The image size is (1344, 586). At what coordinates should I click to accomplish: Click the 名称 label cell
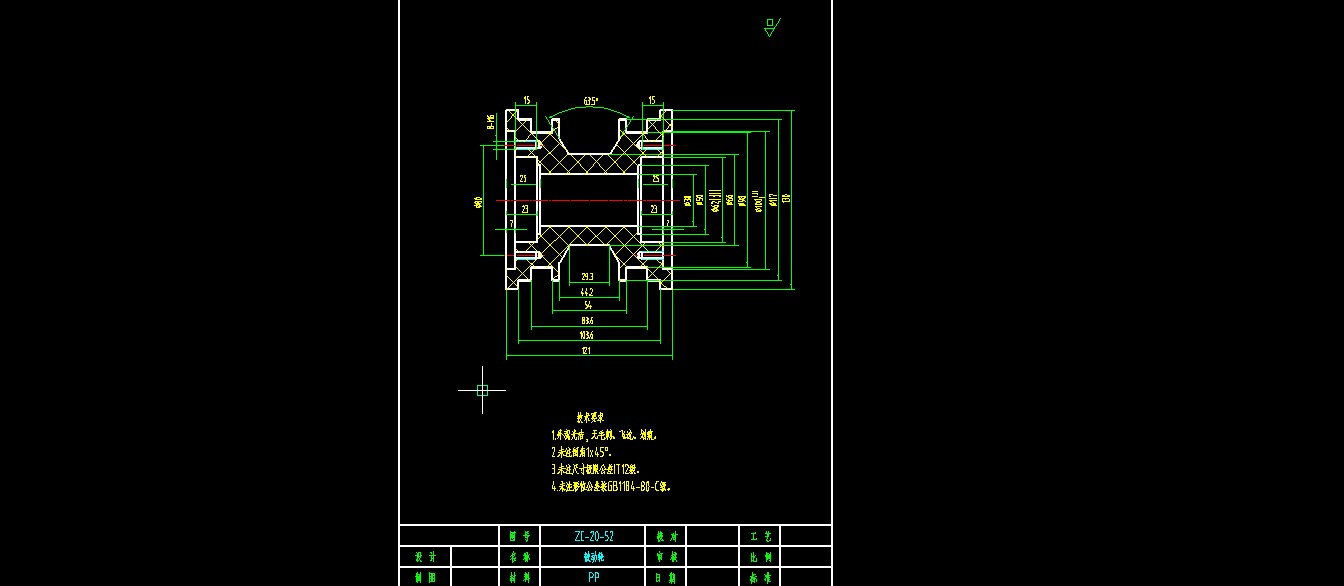pos(519,556)
